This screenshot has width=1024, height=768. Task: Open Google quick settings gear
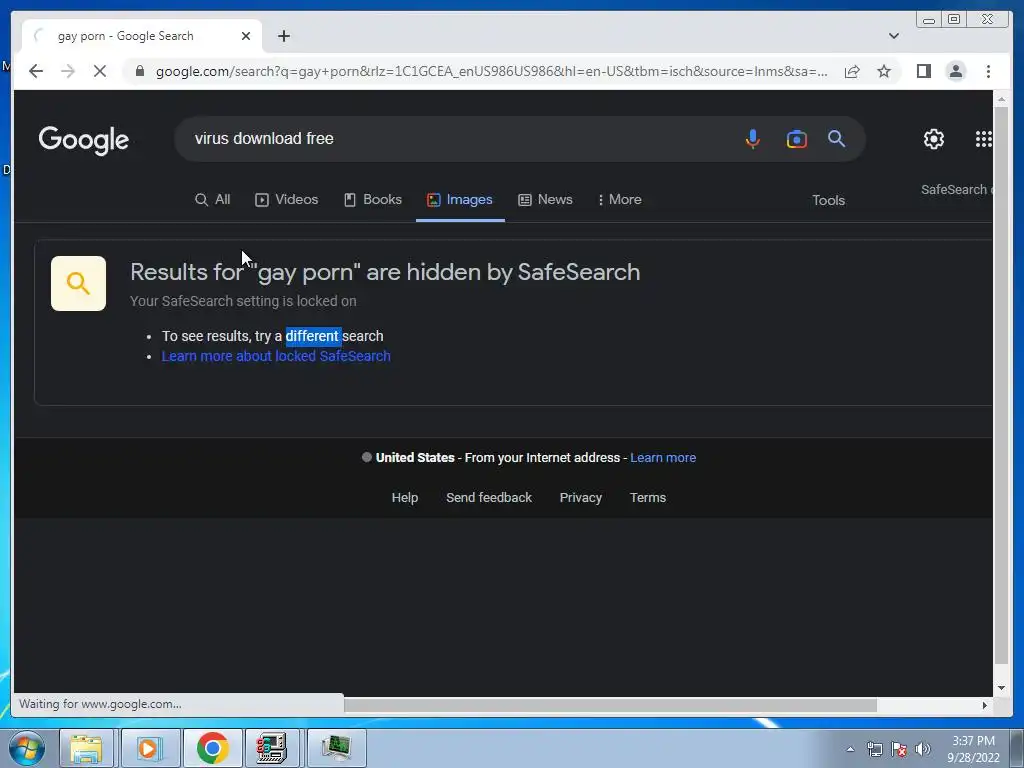(x=933, y=138)
